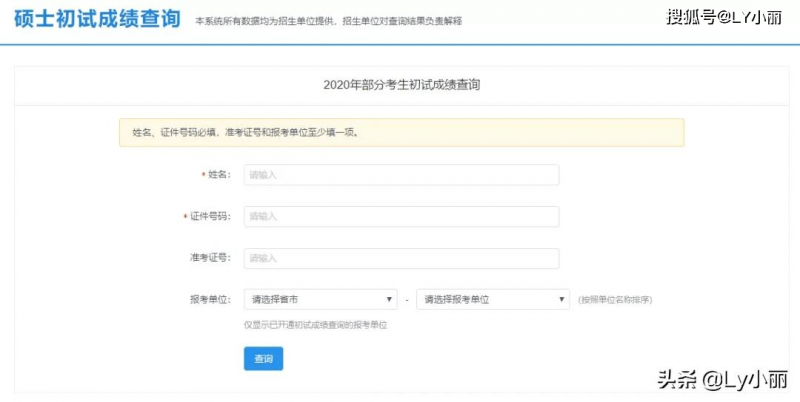Focus the 证件号码 text box

pos(401,216)
